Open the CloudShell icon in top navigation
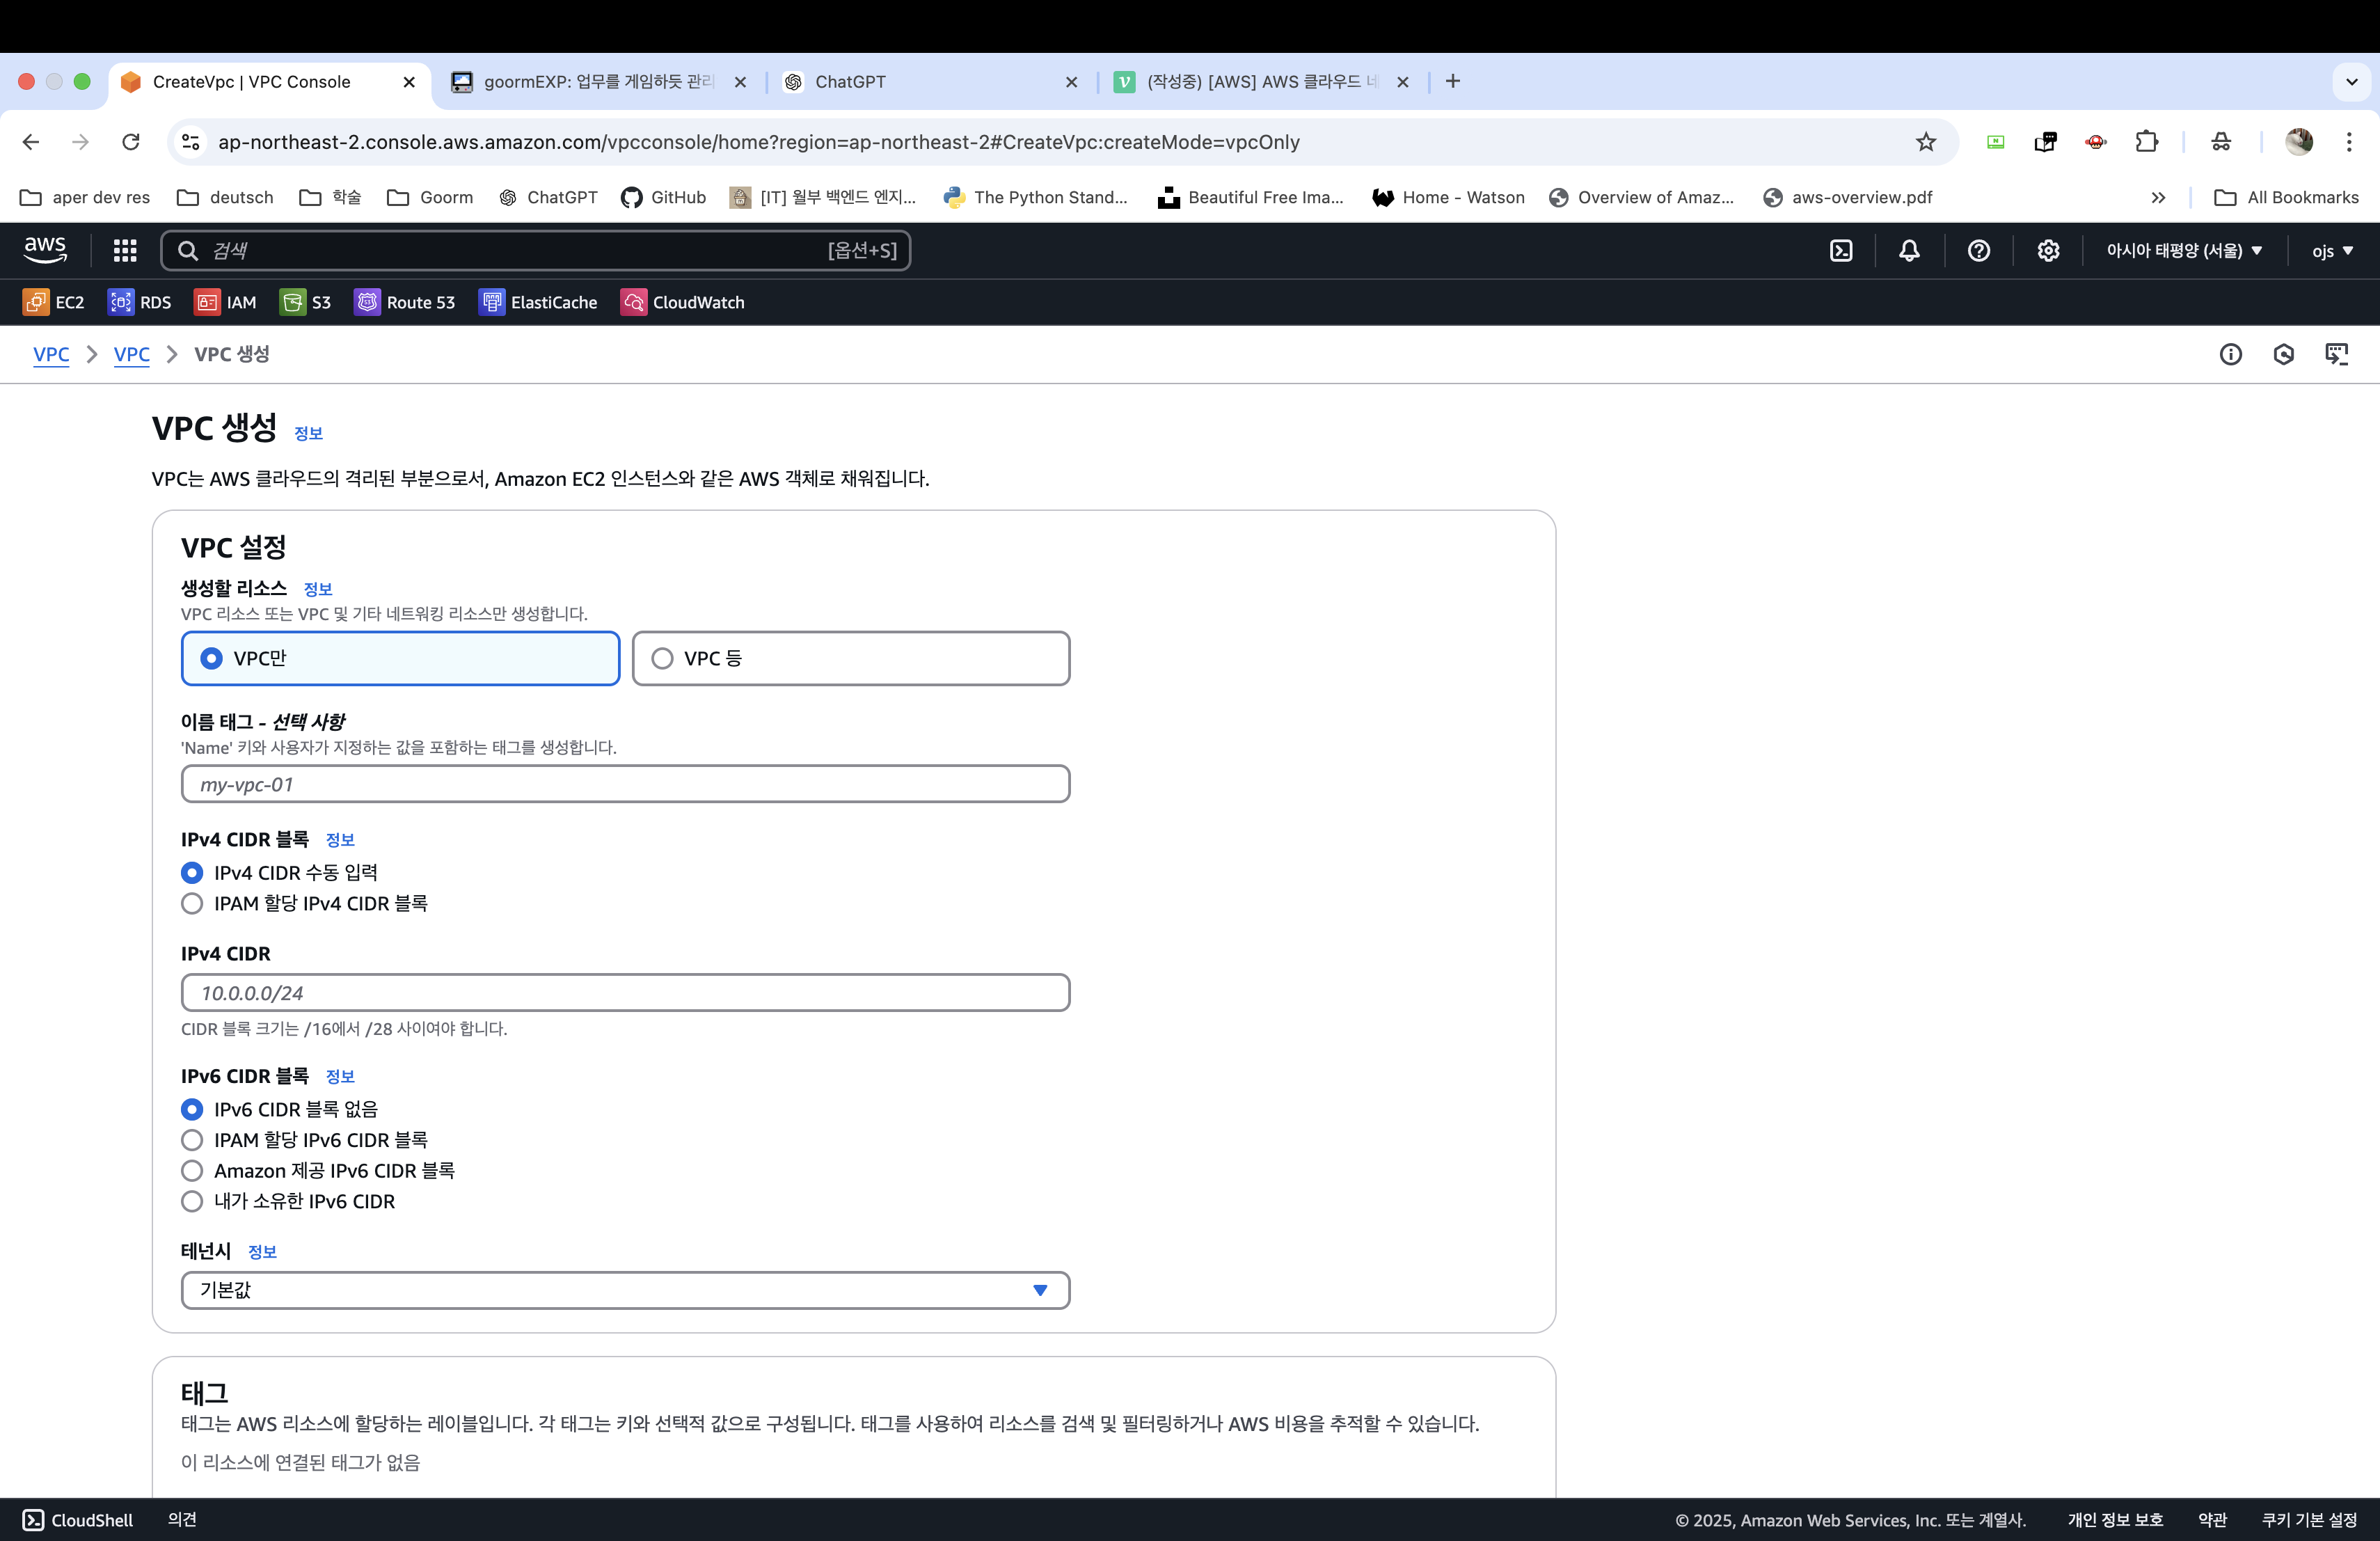This screenshot has width=2380, height=1541. 1841,250
